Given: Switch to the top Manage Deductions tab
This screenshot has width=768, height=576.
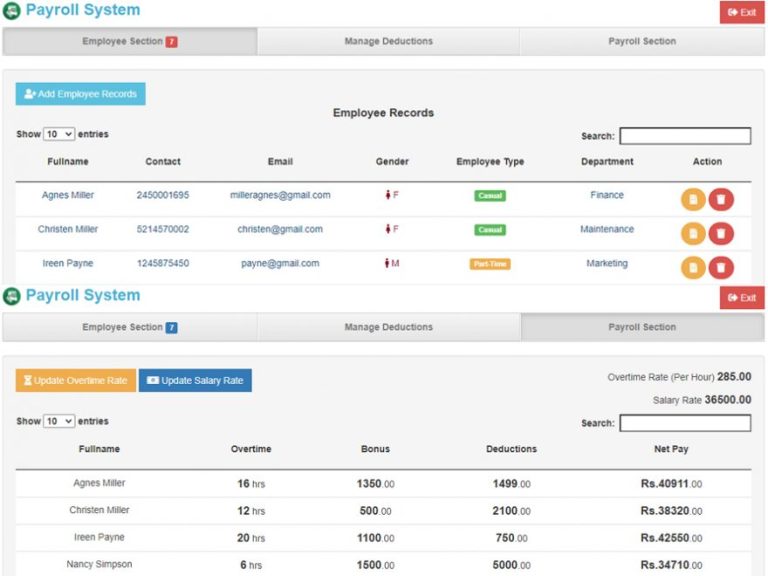Looking at the screenshot, I should 388,41.
